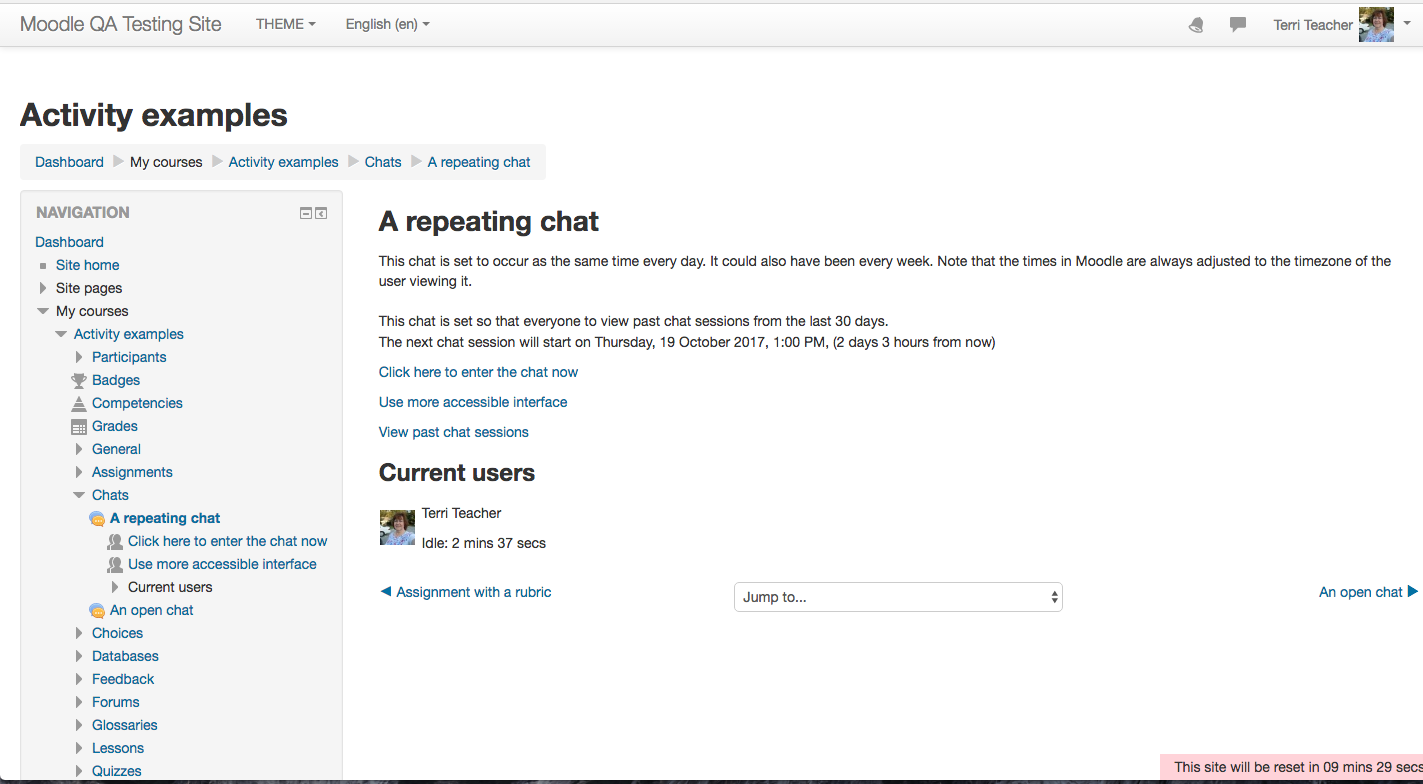This screenshot has width=1423, height=784.
Task: Click navigation link Use more accessible interface
Action: (222, 564)
